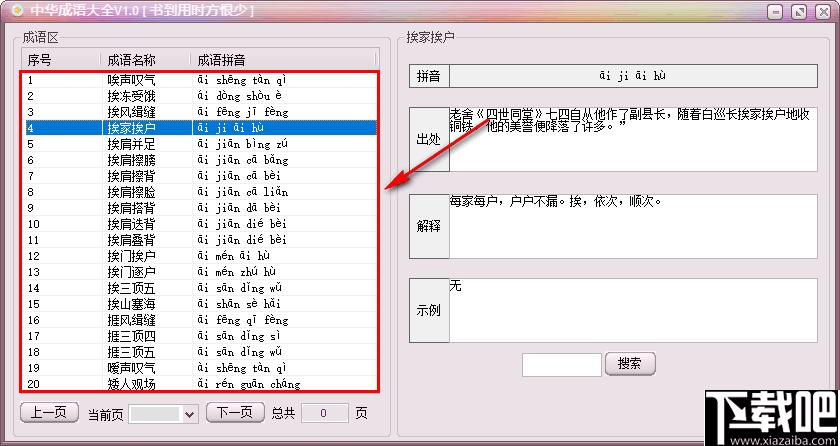Click the 解释 label button
This screenshot has width=840, height=446.
point(429,226)
